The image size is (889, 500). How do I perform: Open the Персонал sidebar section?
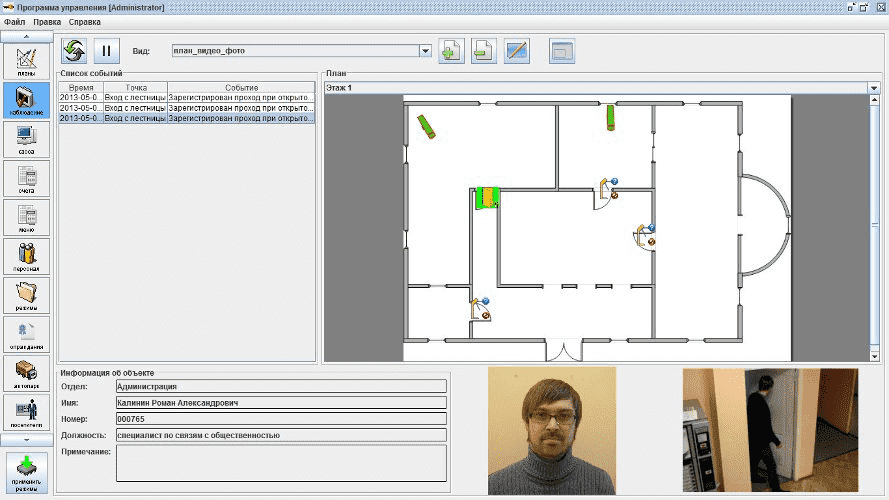[x=27, y=257]
